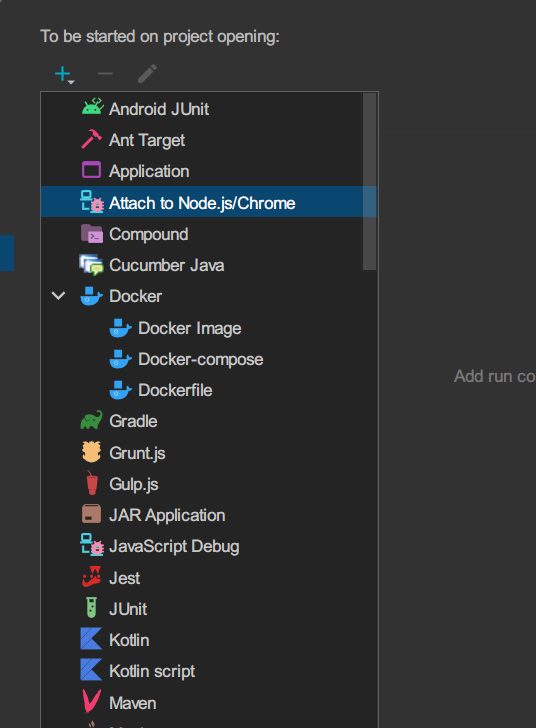The height and width of the screenshot is (728, 536).
Task: Select Attach to Node.js/Chrome entry
Action: point(209,202)
